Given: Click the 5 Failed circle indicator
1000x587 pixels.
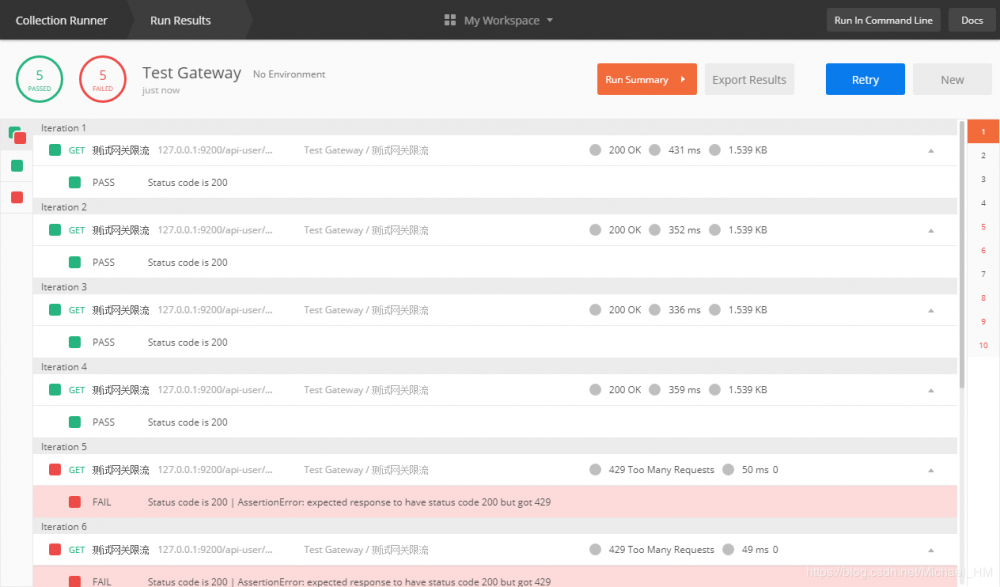Looking at the screenshot, I should pyautogui.click(x=103, y=79).
